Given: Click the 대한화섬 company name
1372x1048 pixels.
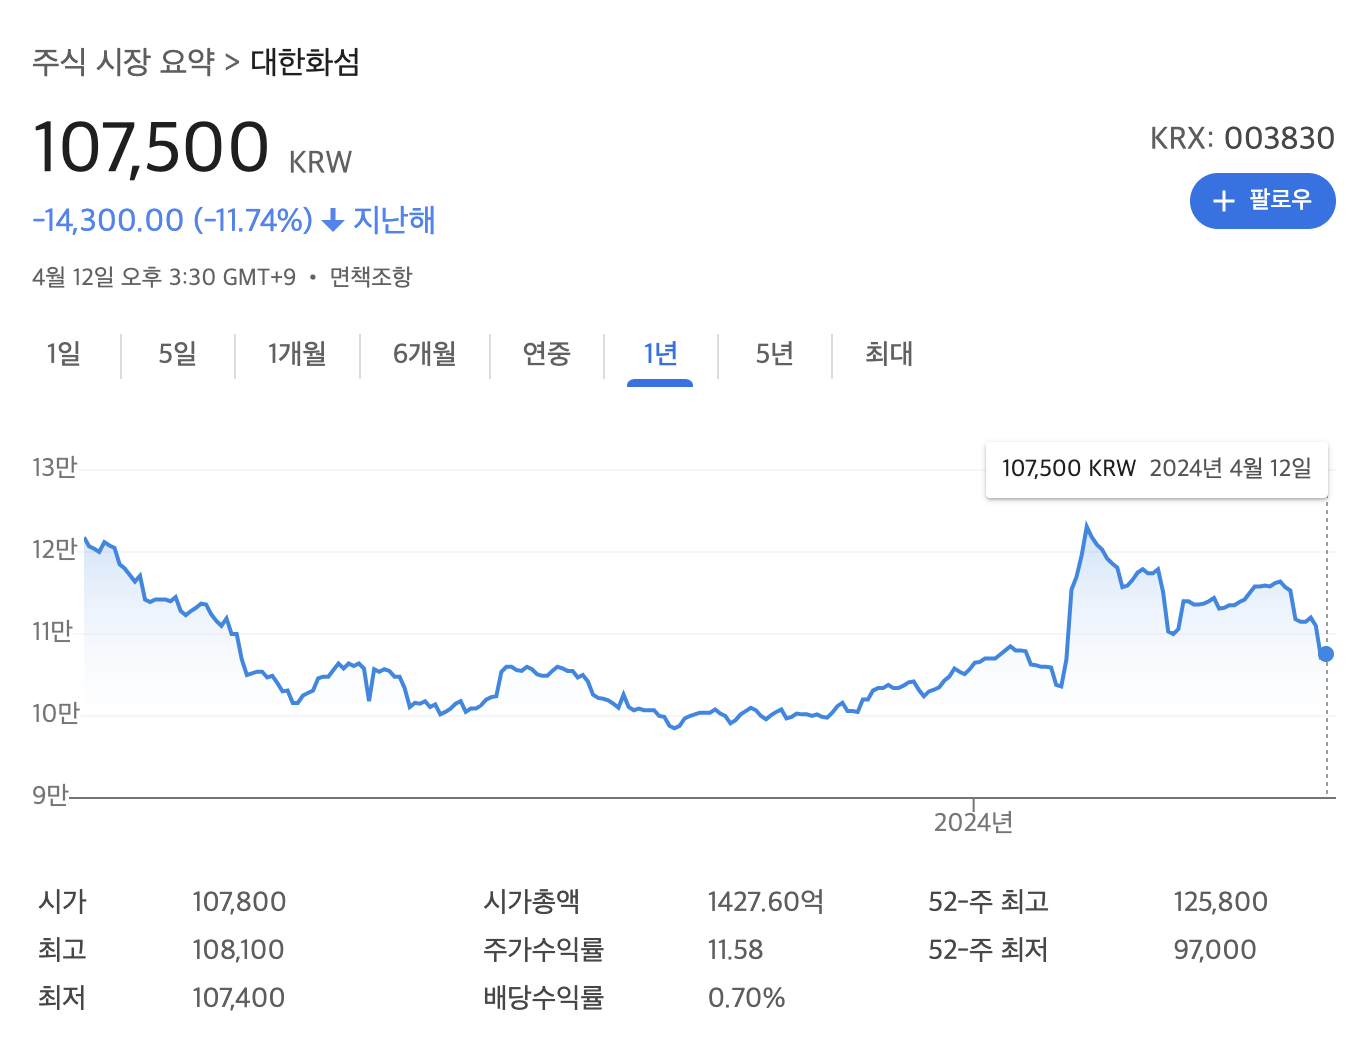Looking at the screenshot, I should pos(305,62).
